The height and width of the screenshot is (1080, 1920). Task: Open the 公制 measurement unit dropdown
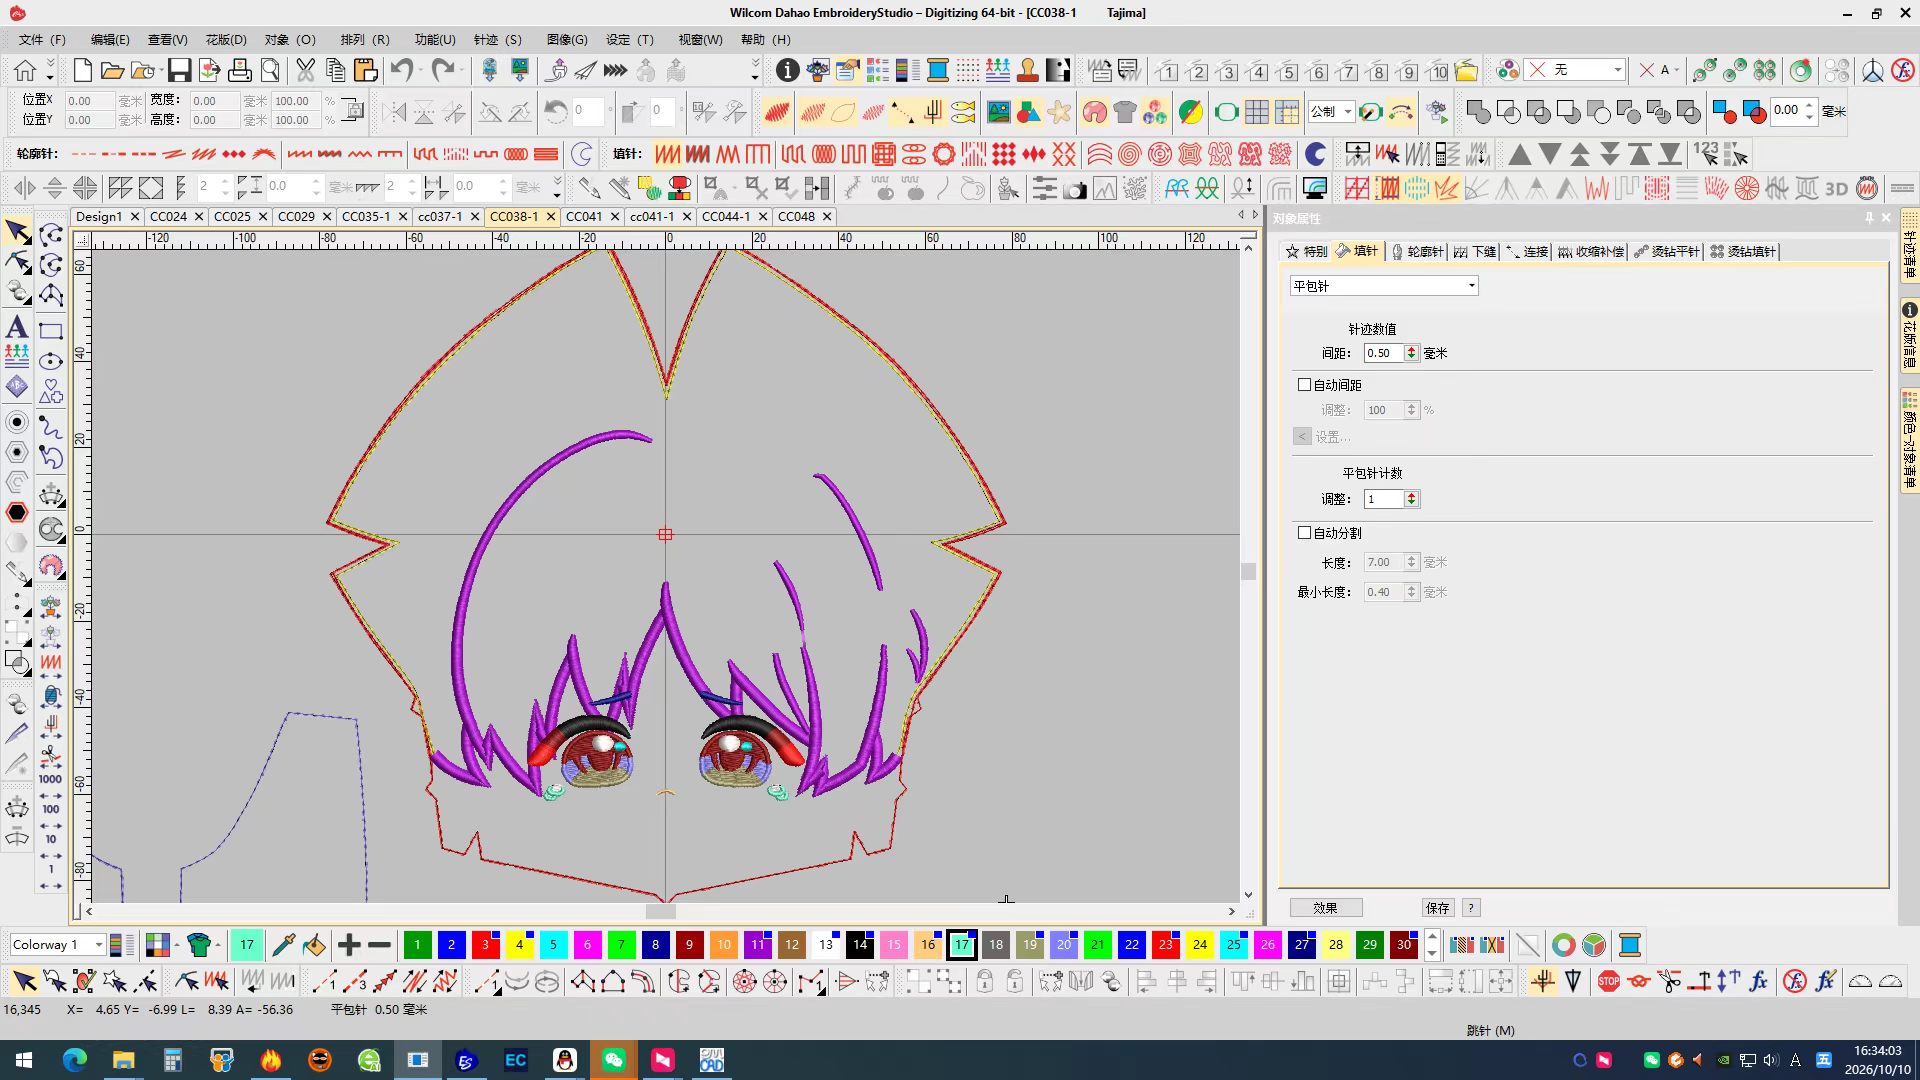tap(1331, 111)
